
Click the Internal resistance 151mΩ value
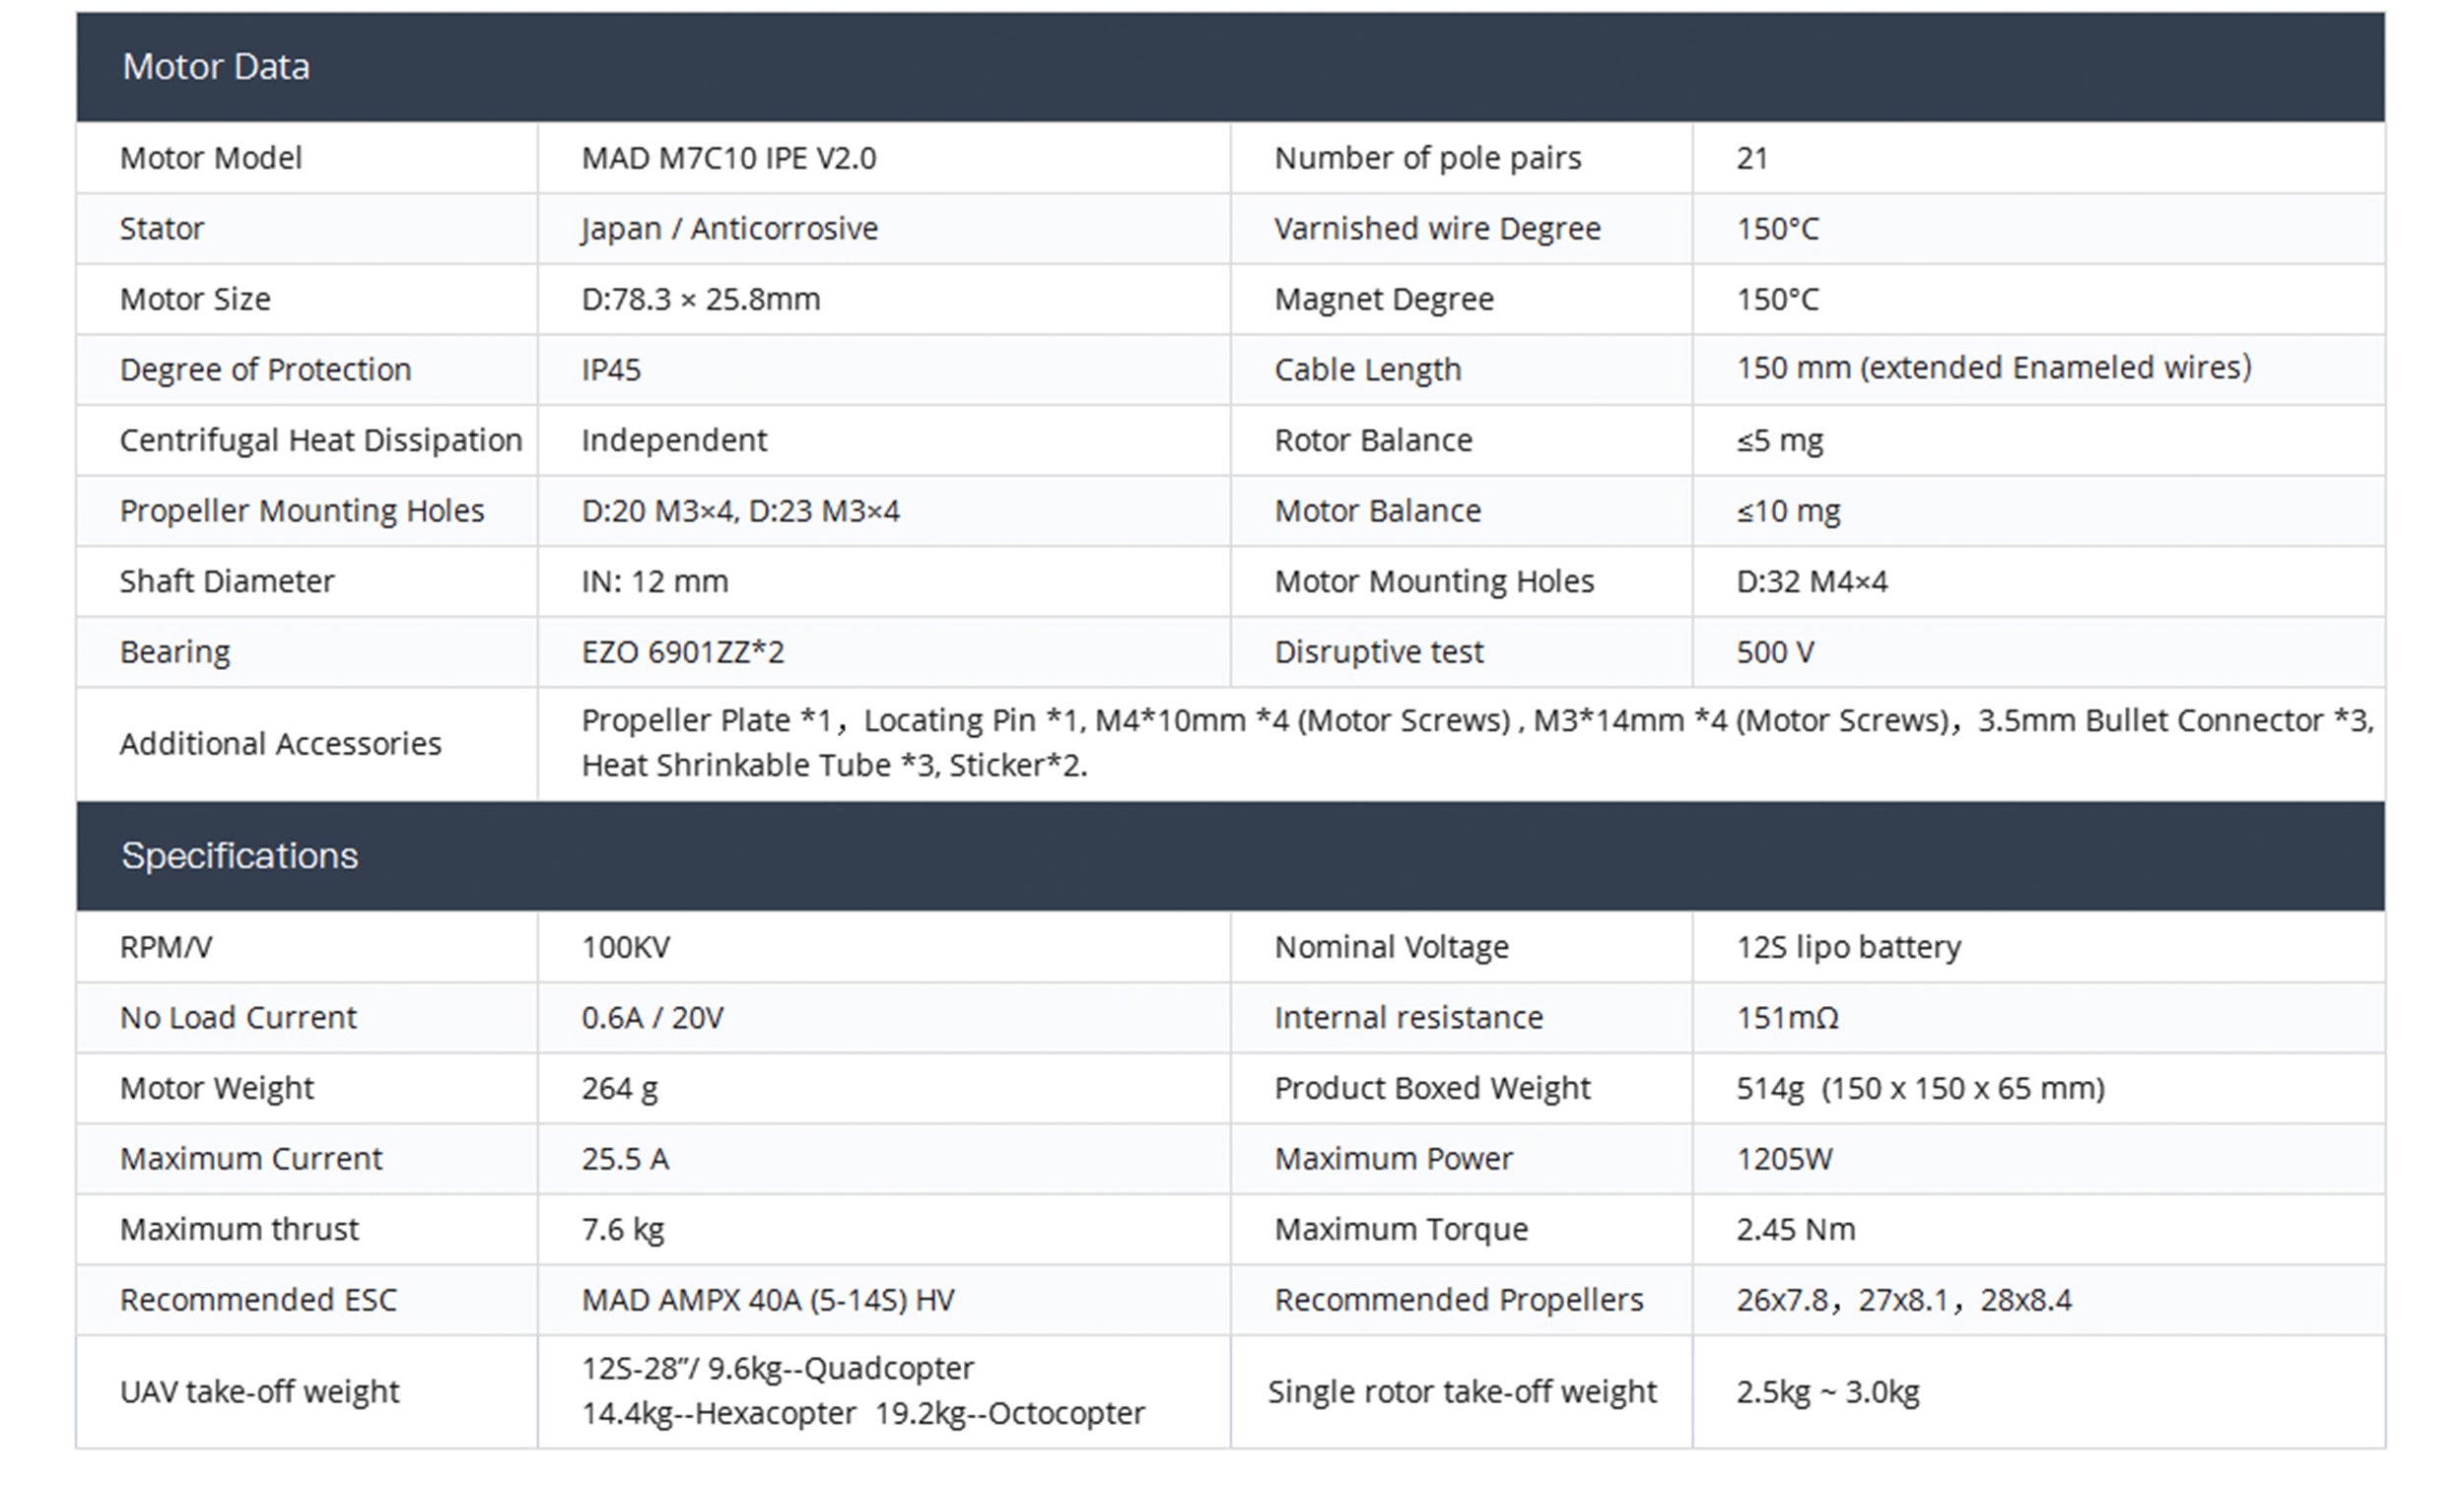pyautogui.click(x=1787, y=1018)
